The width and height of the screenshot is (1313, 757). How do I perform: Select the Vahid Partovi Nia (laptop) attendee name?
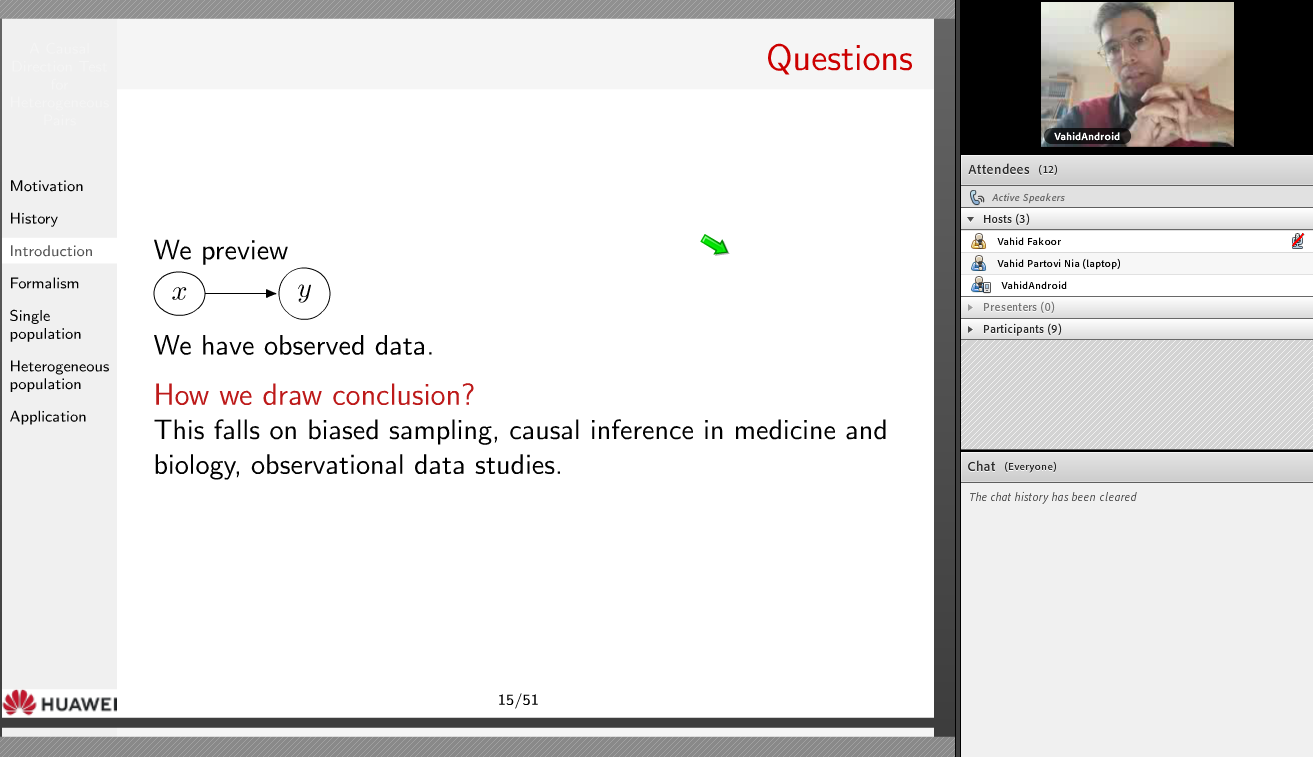pyautogui.click(x=1058, y=264)
